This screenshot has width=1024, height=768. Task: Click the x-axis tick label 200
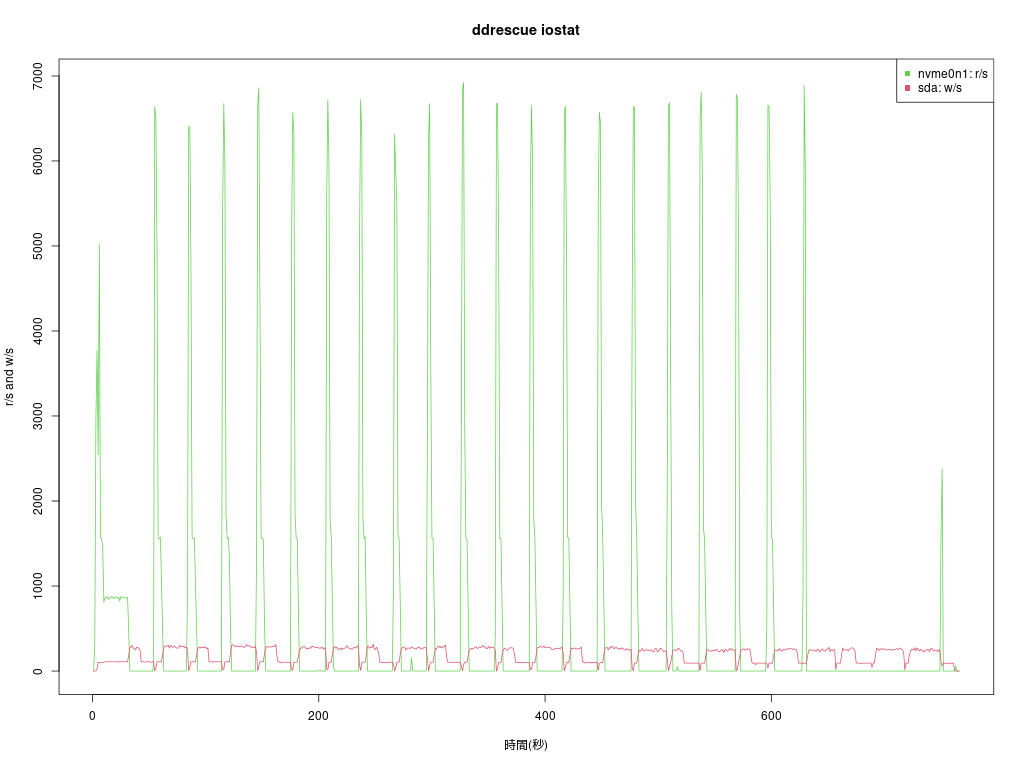point(318,716)
